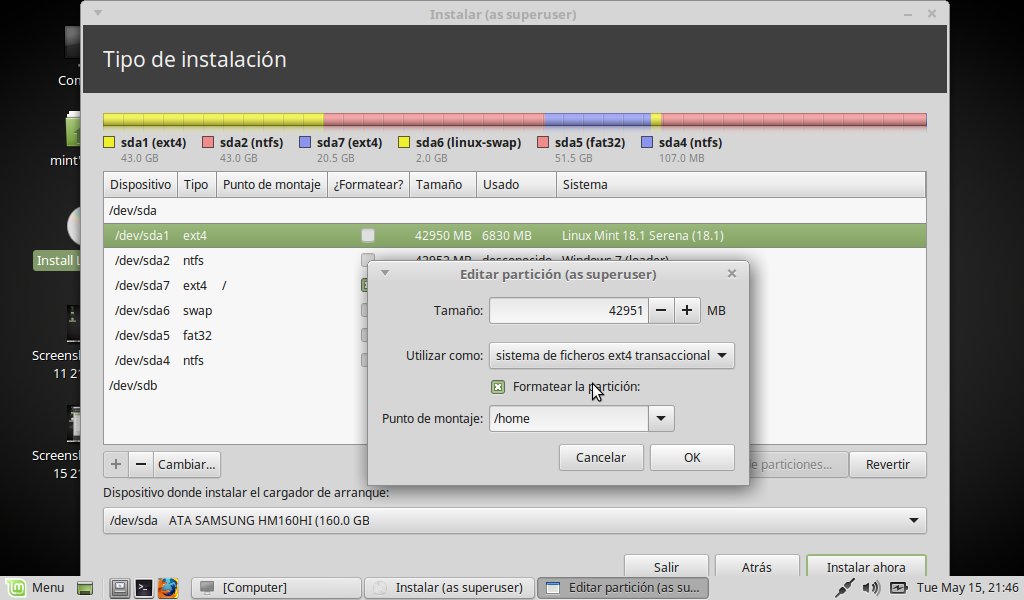Launch Terminal from the taskbar
Screen dimensions: 1024x600
[x=144, y=588]
